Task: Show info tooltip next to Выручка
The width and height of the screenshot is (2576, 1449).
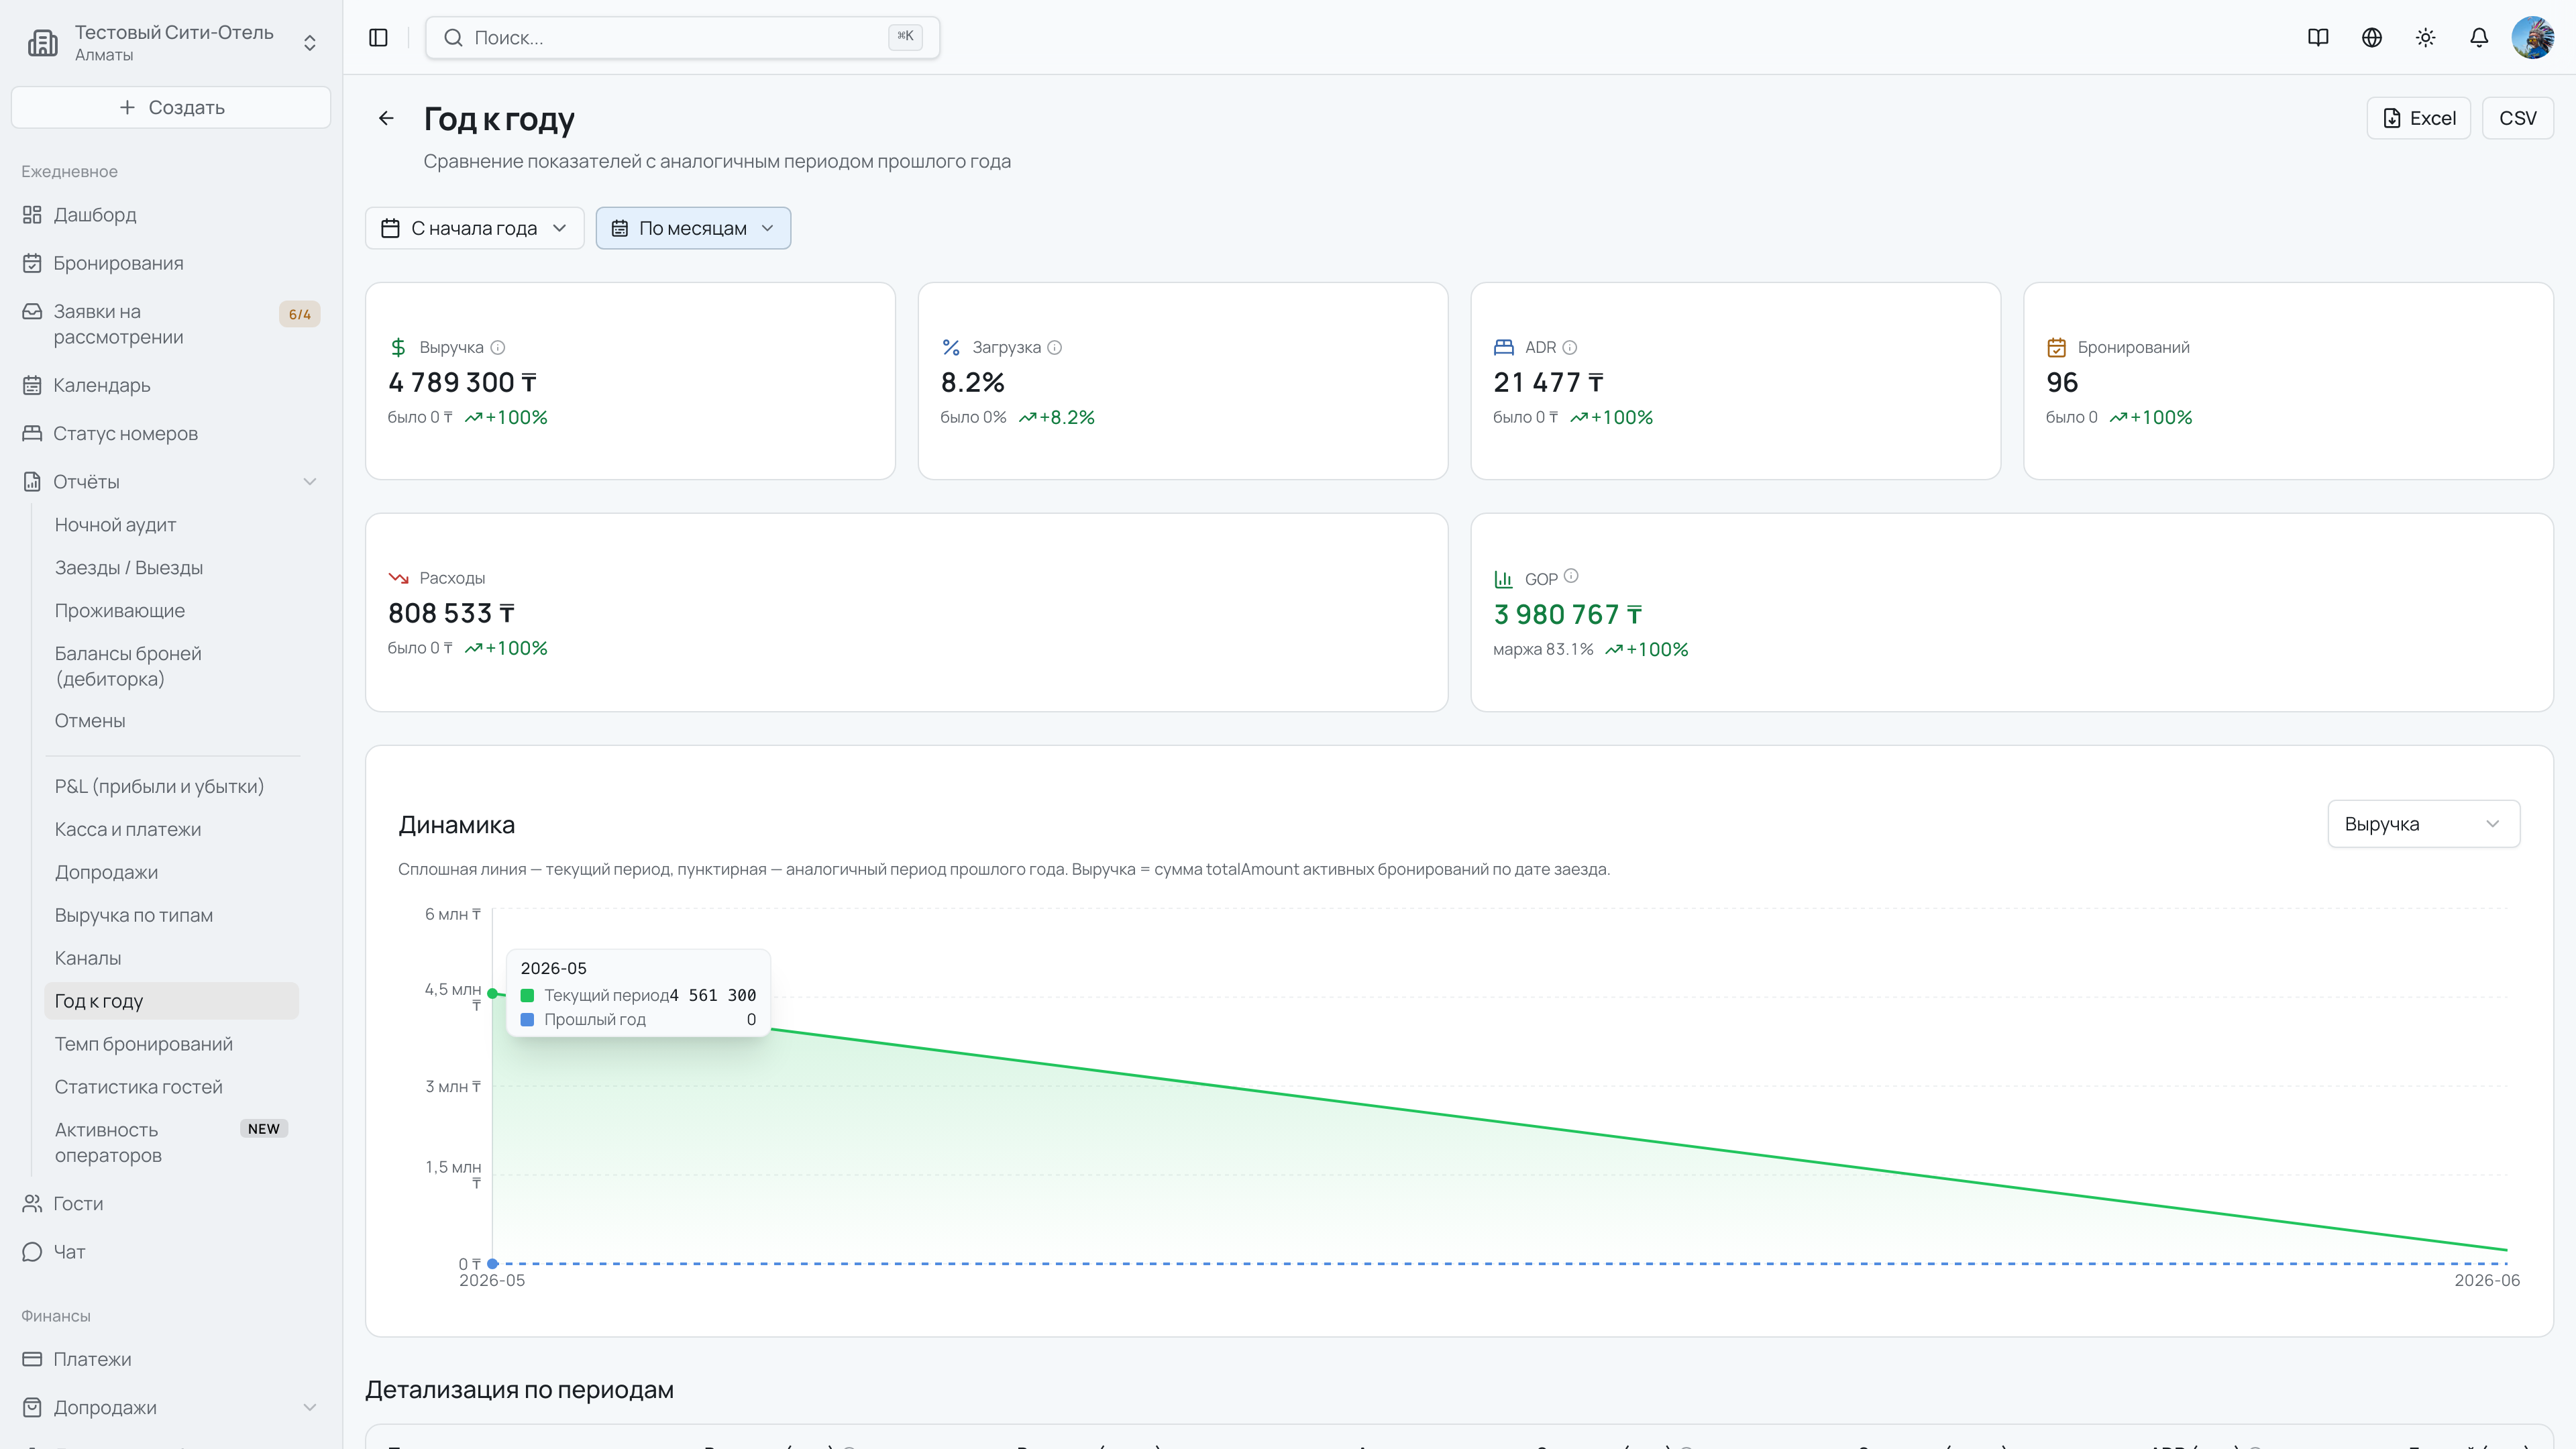Action: [x=498, y=347]
